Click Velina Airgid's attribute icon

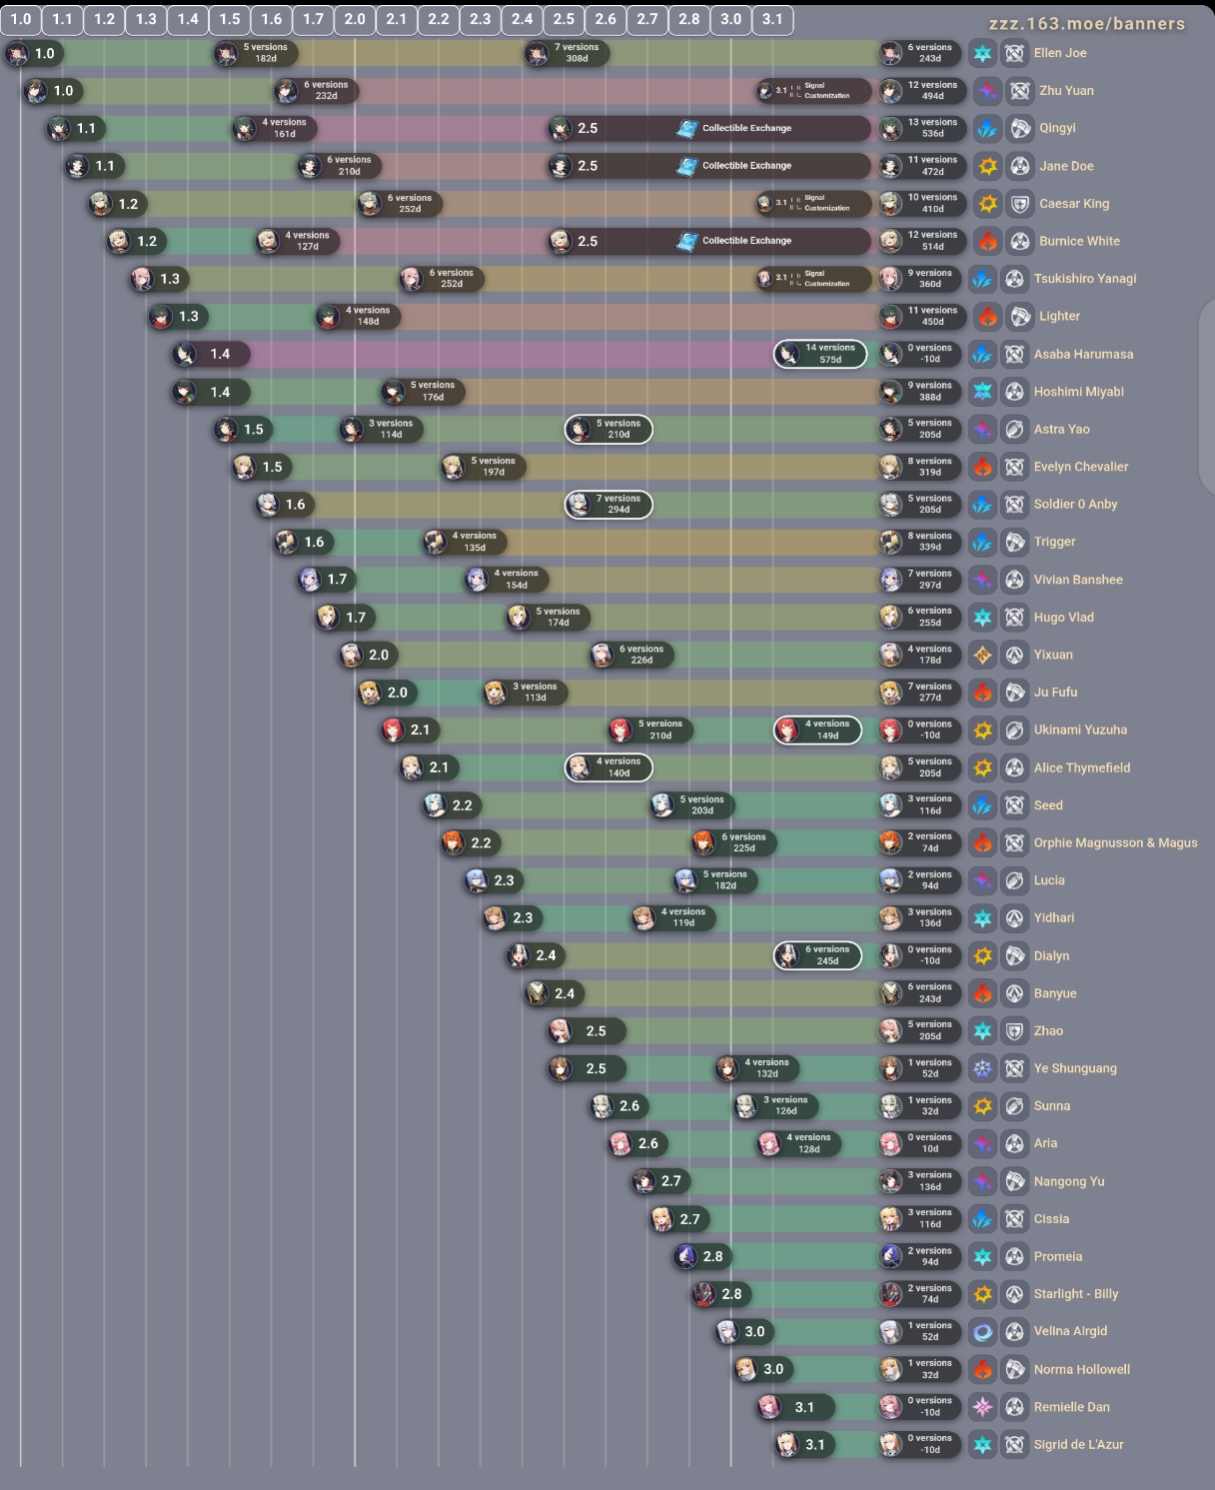[x=983, y=1331]
